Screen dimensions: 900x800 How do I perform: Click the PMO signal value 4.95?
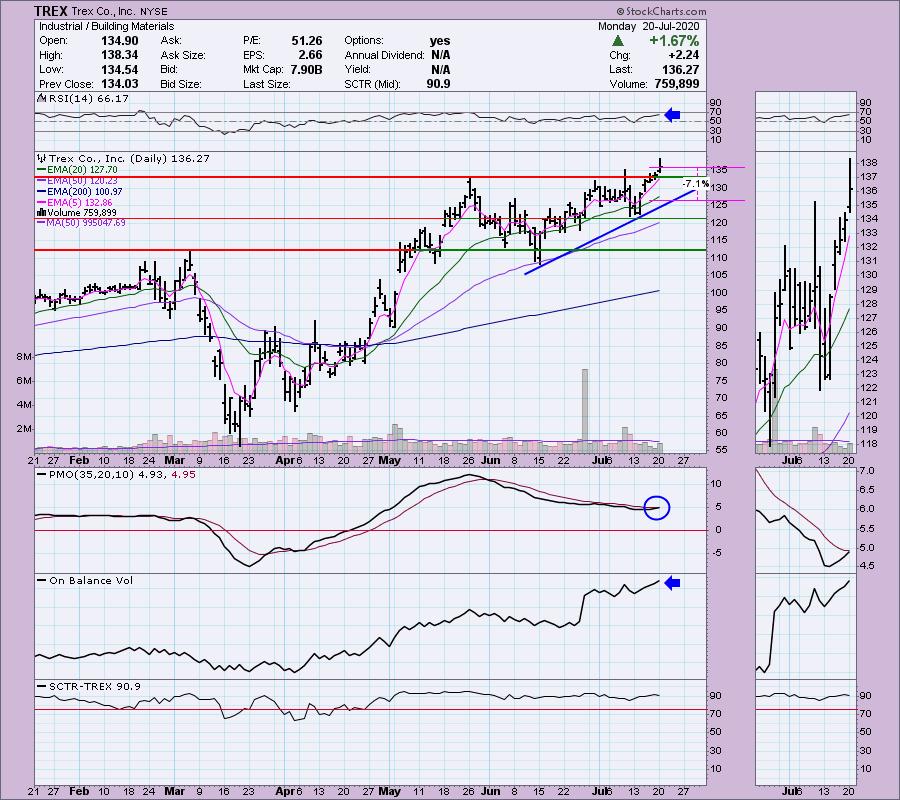[184, 475]
